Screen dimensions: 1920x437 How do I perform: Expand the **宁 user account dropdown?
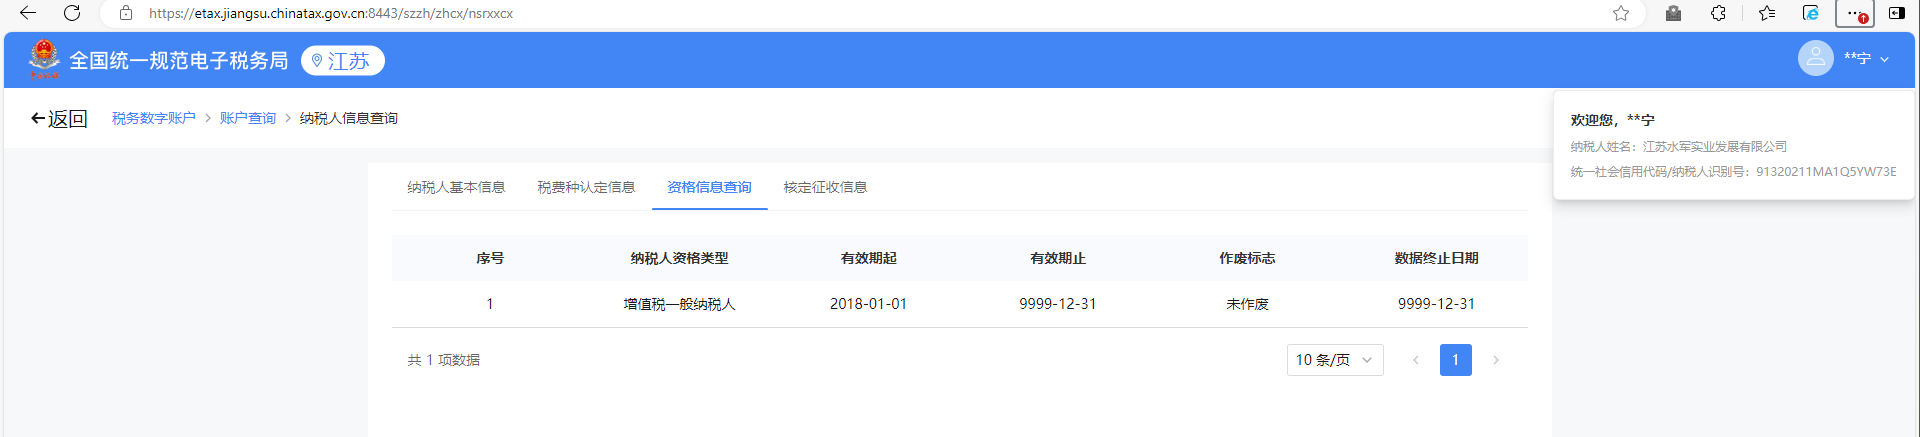click(1866, 59)
